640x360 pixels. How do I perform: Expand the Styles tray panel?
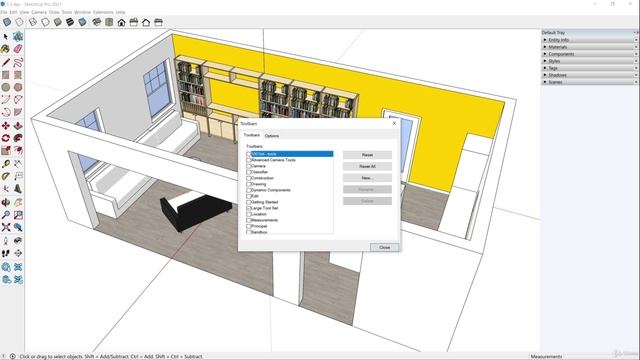tap(590, 61)
